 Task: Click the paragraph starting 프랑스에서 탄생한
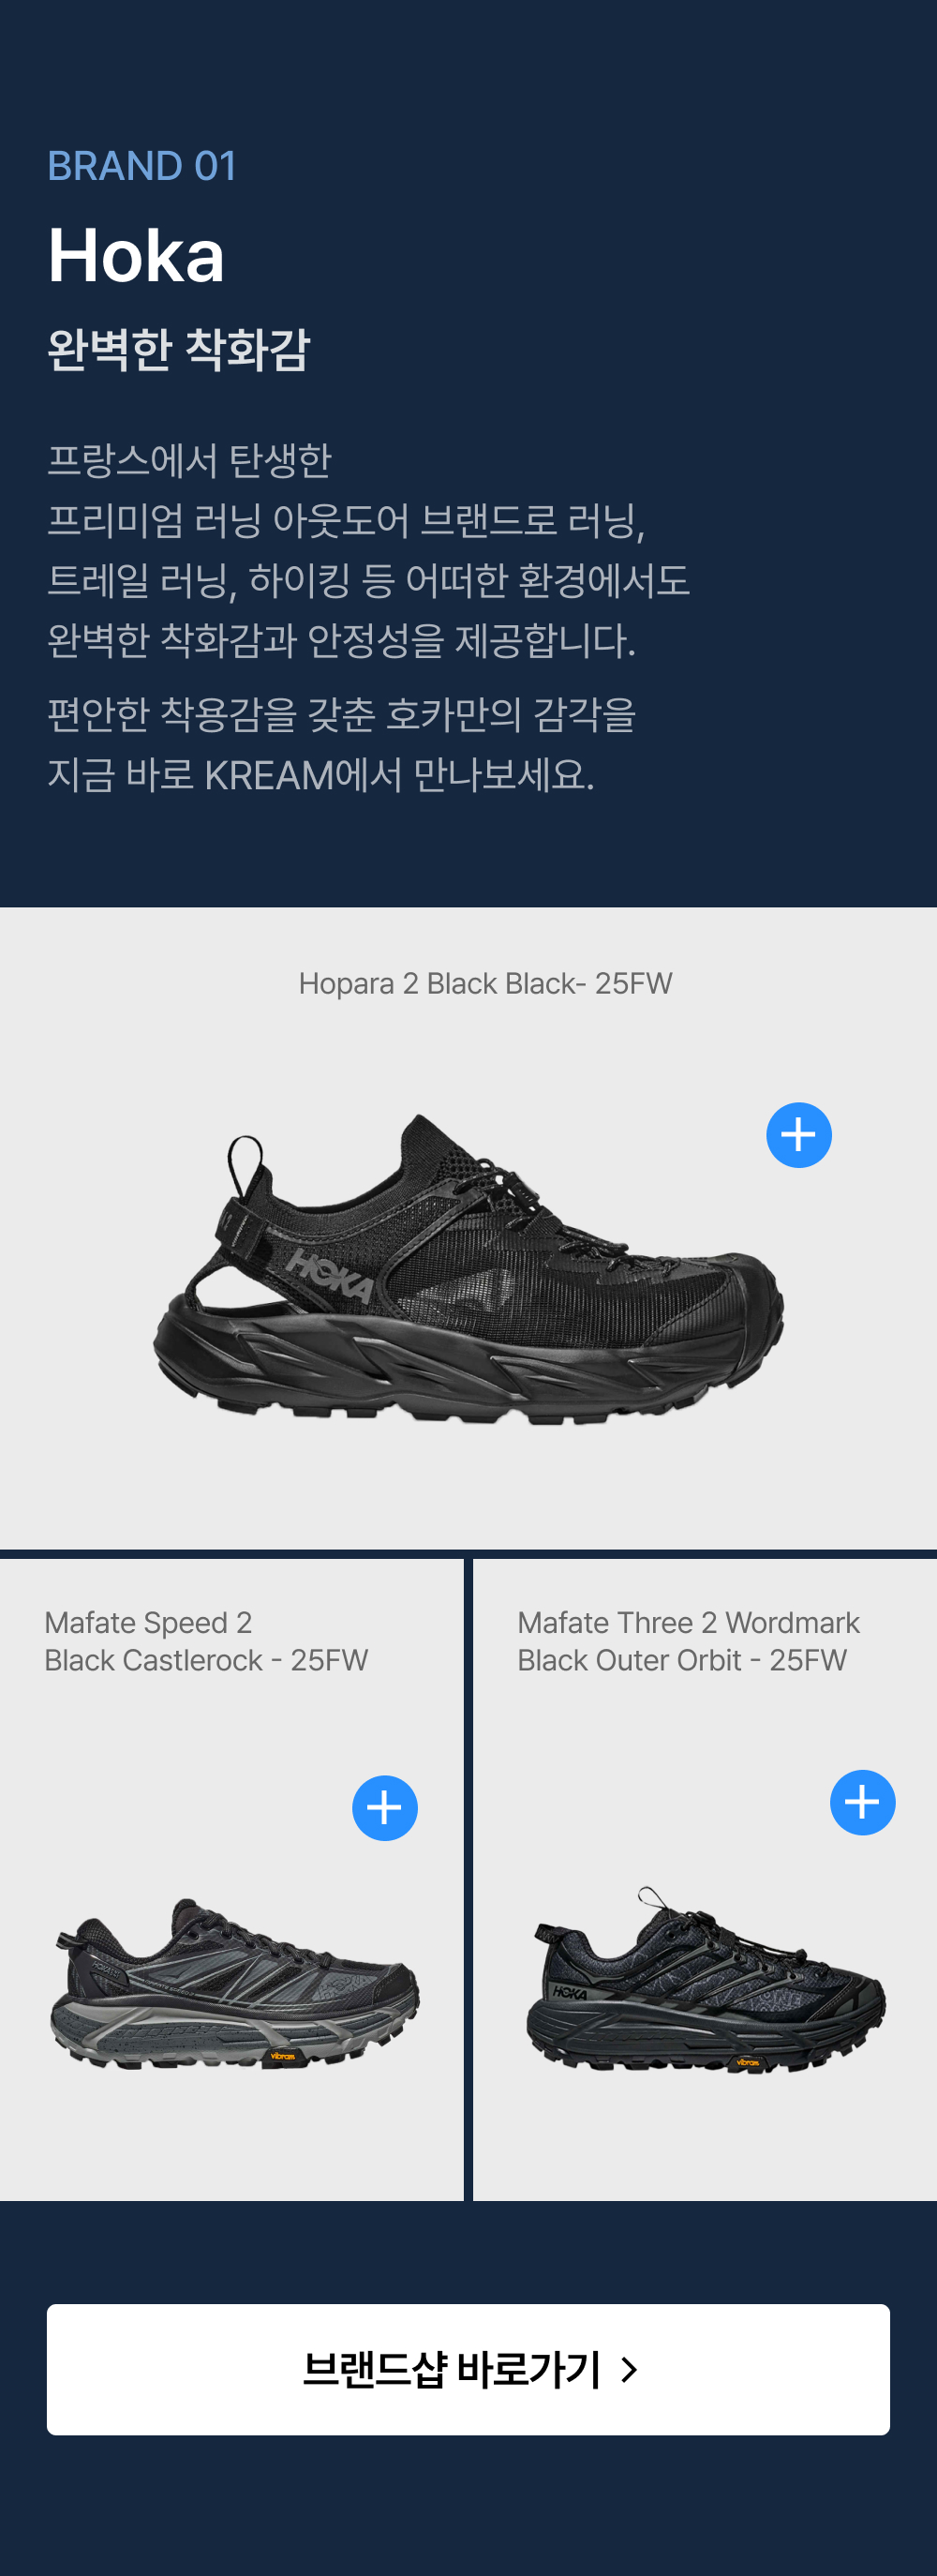point(369,550)
